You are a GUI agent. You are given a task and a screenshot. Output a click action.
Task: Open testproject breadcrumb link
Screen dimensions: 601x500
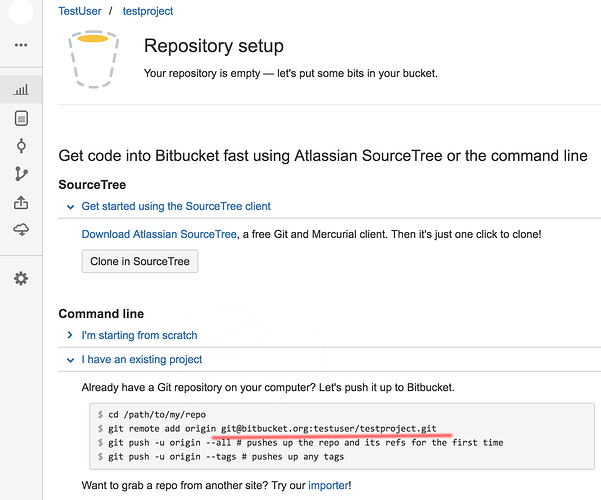point(148,11)
